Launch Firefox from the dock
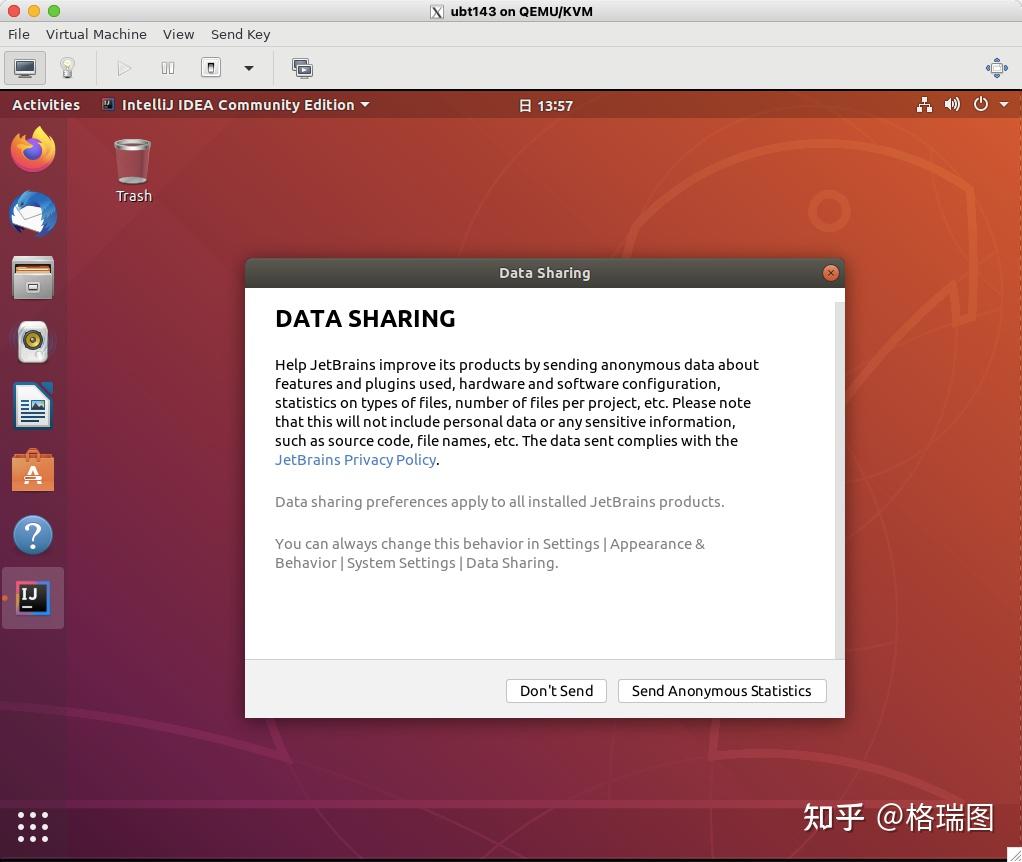1022x862 pixels. click(x=33, y=149)
